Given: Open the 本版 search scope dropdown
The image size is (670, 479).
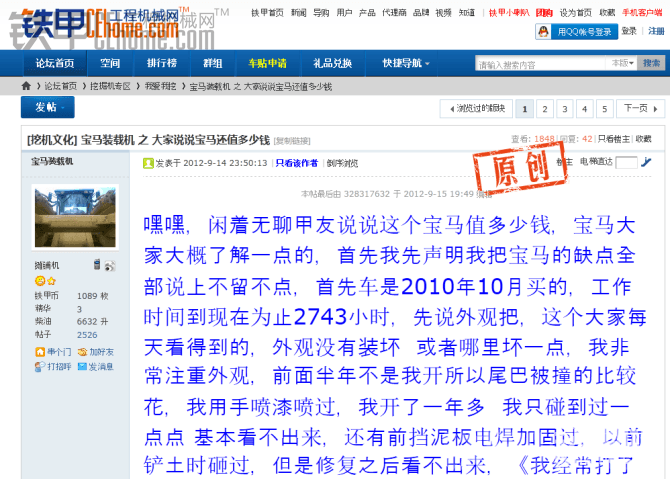Looking at the screenshot, I should [622, 63].
